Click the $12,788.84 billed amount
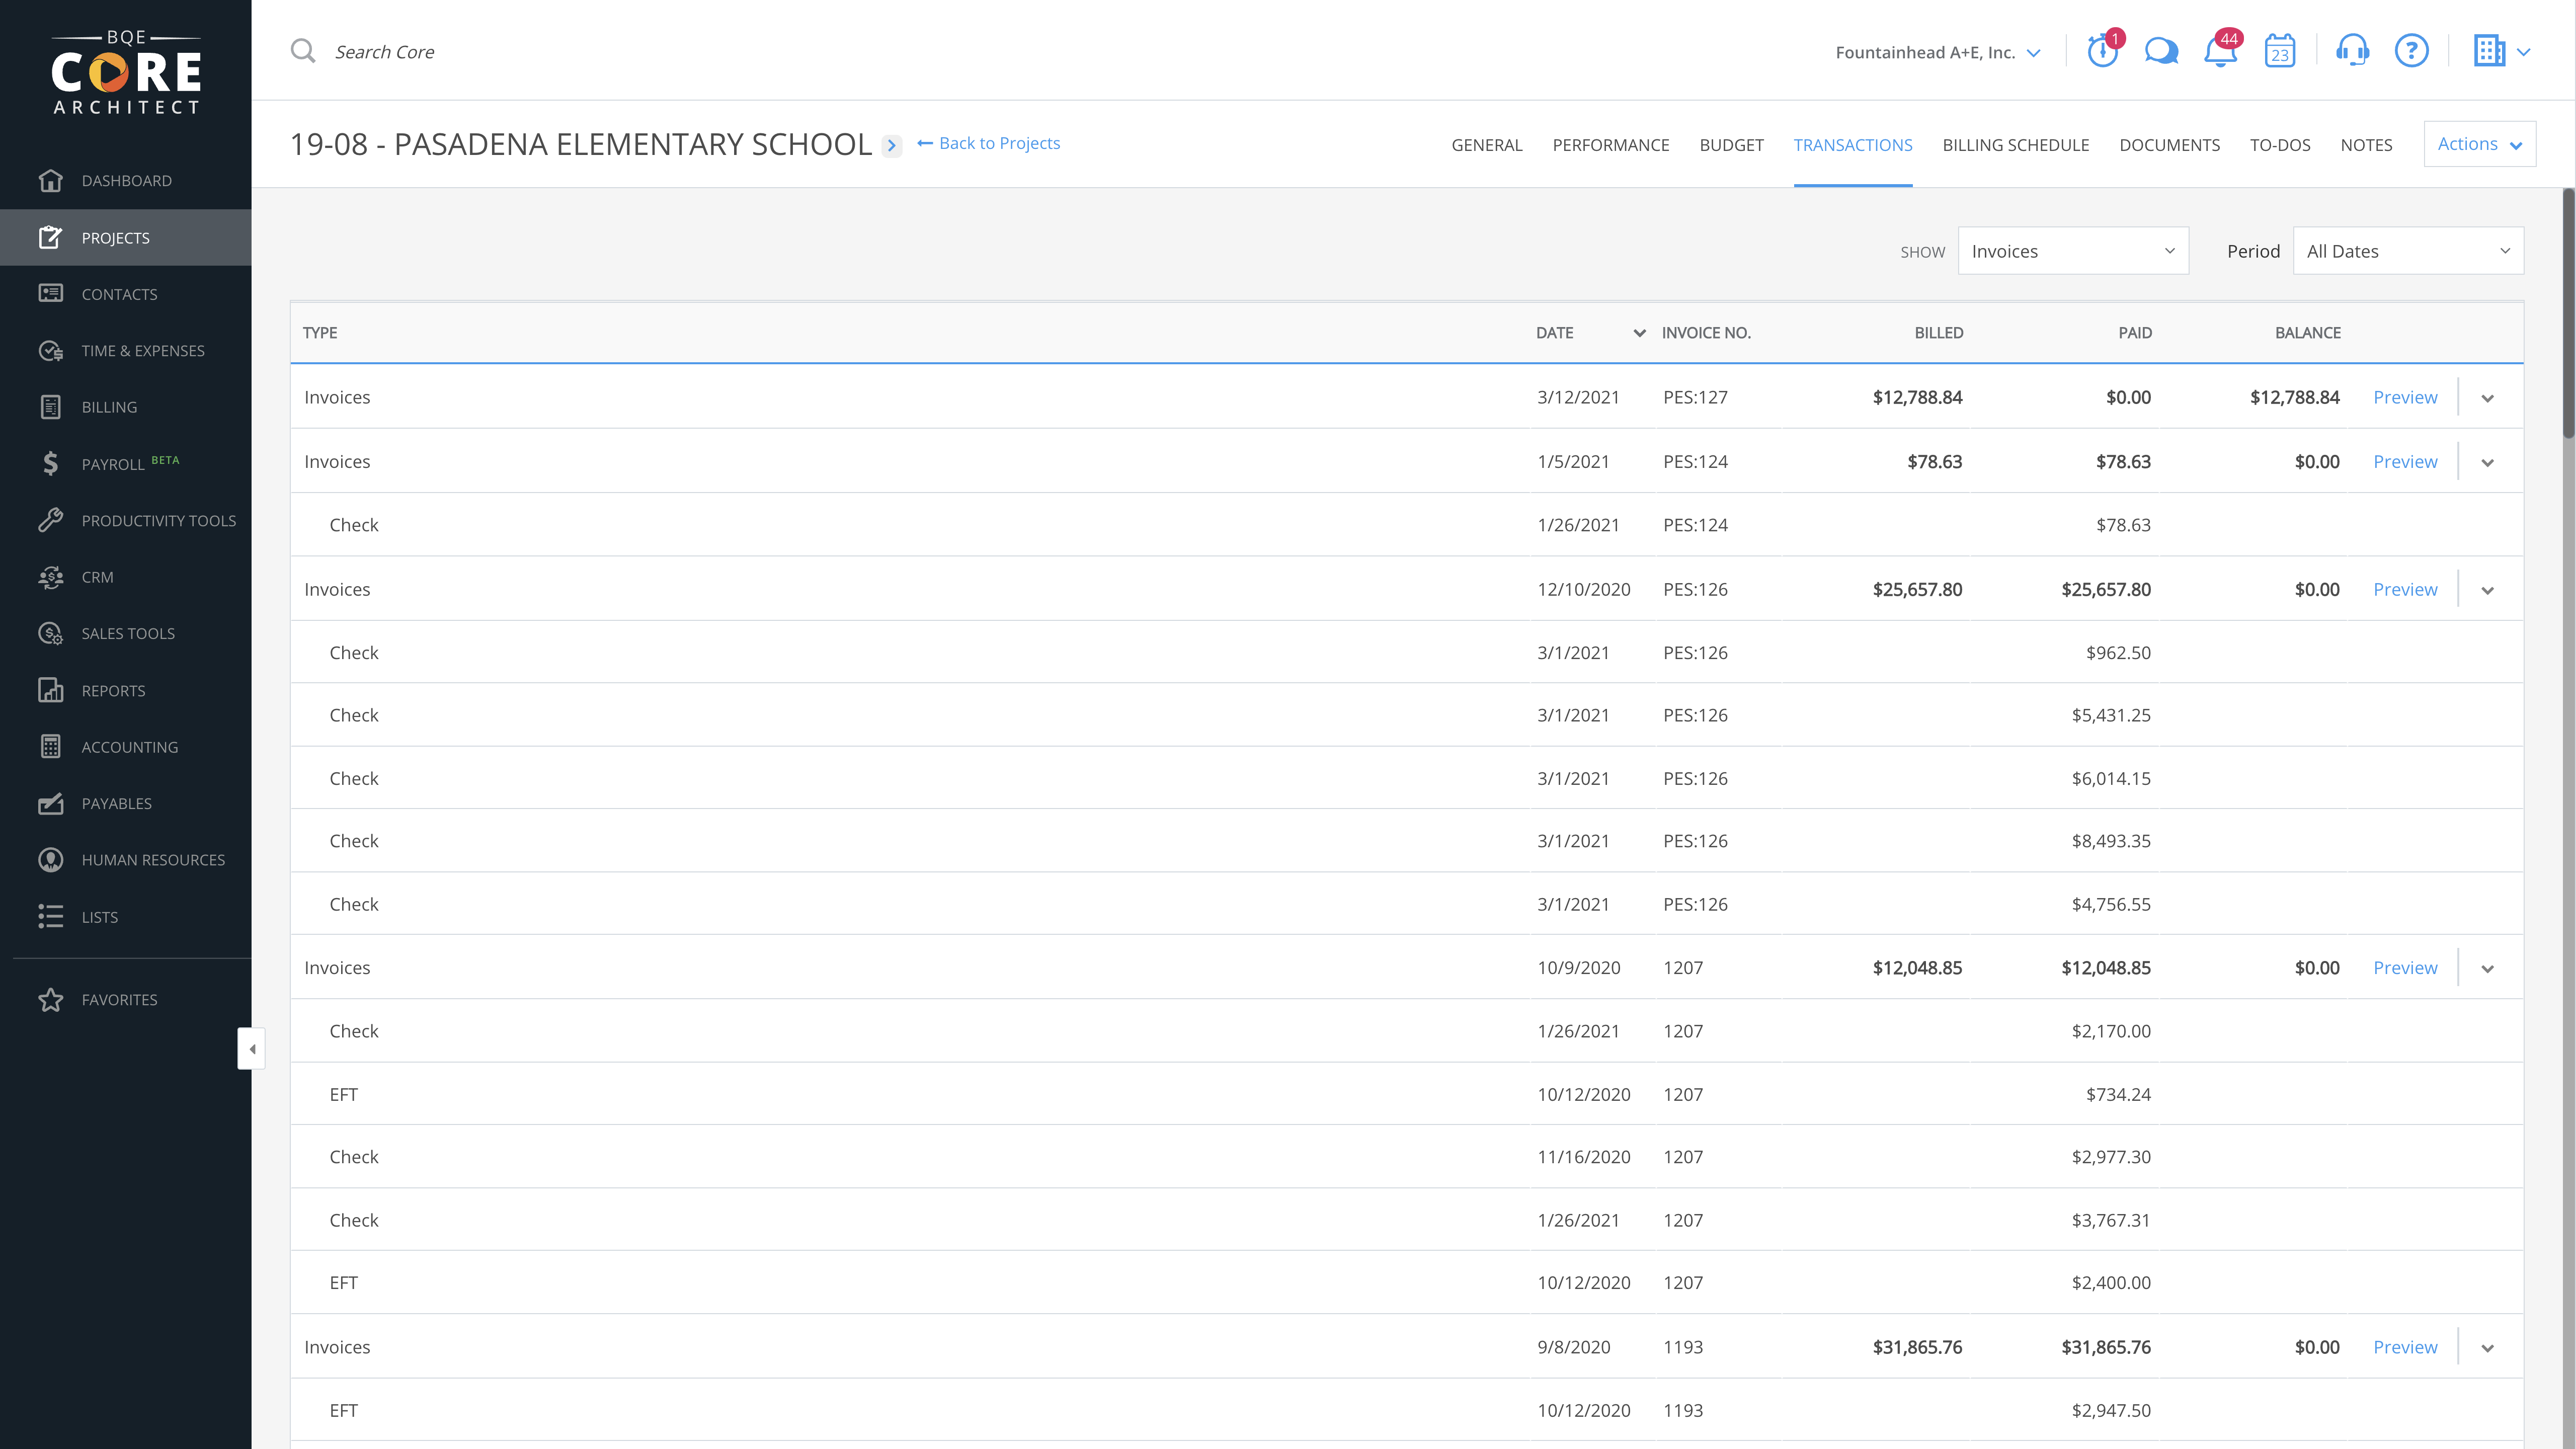2576x1449 pixels. [1917, 397]
